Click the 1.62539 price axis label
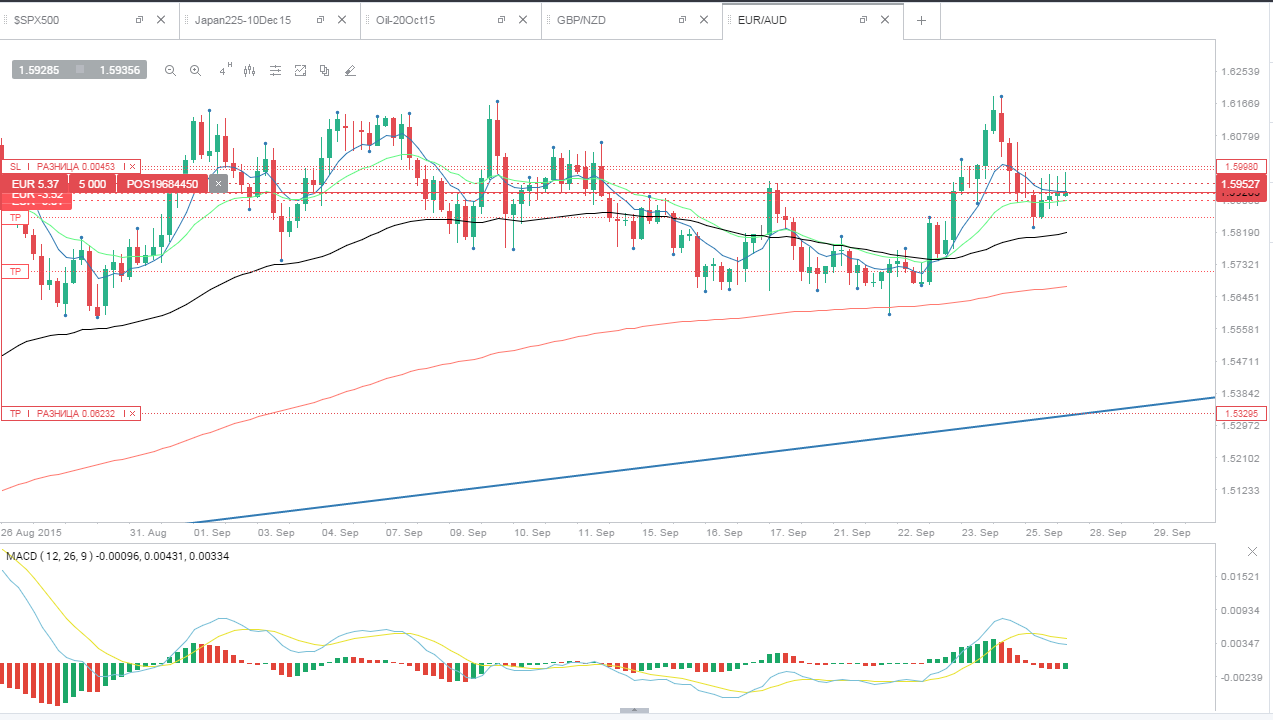The image size is (1273, 720). (1241, 72)
